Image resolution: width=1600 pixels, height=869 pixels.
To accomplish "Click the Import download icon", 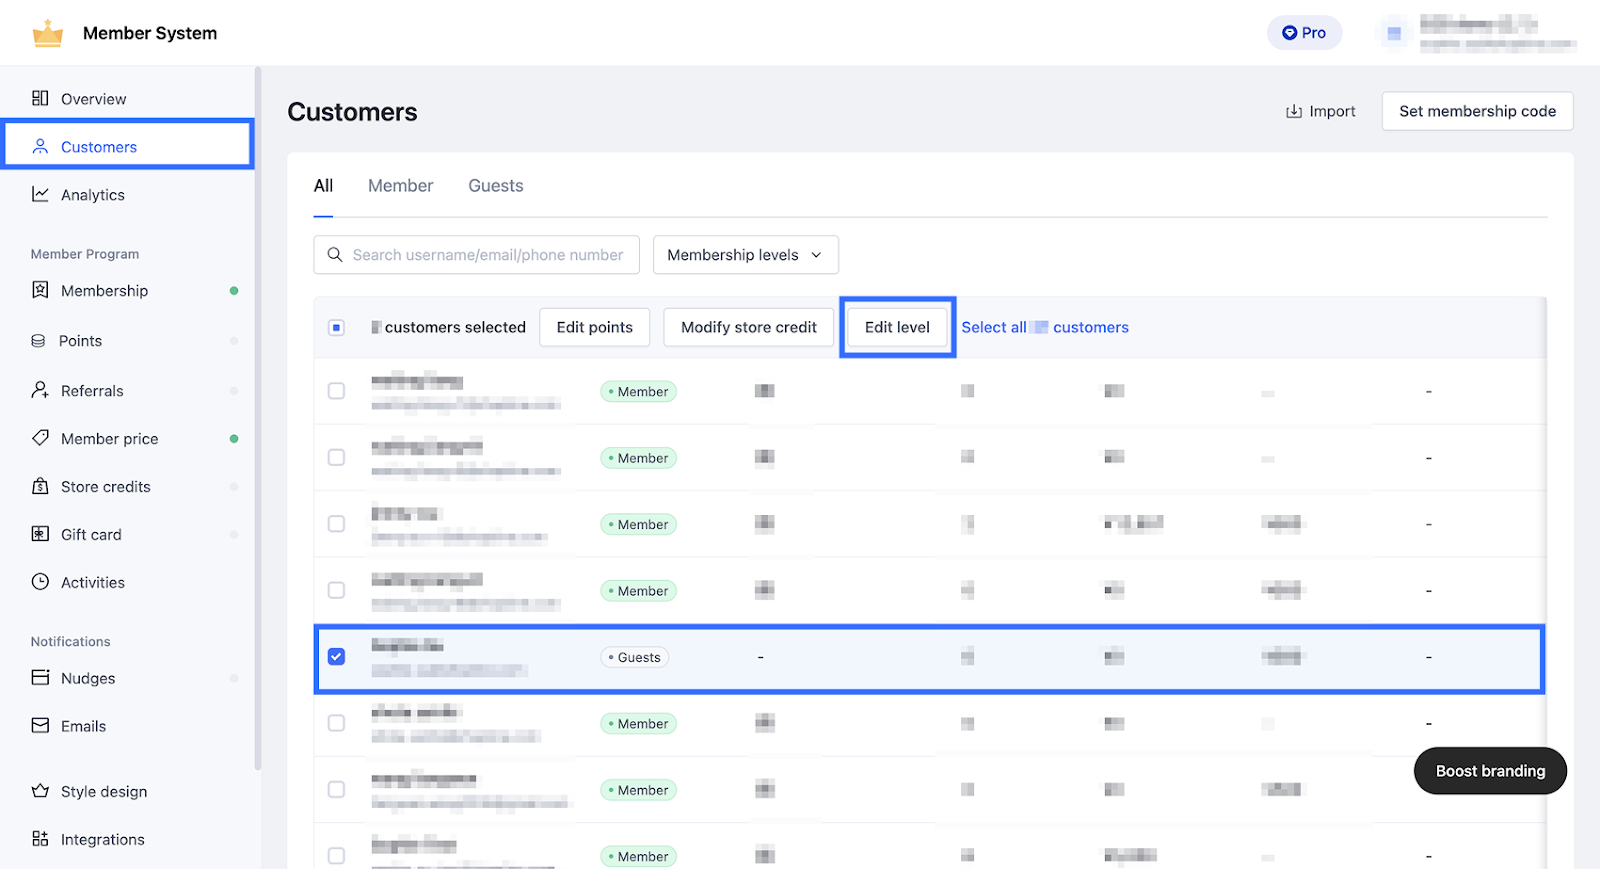I will coord(1294,111).
